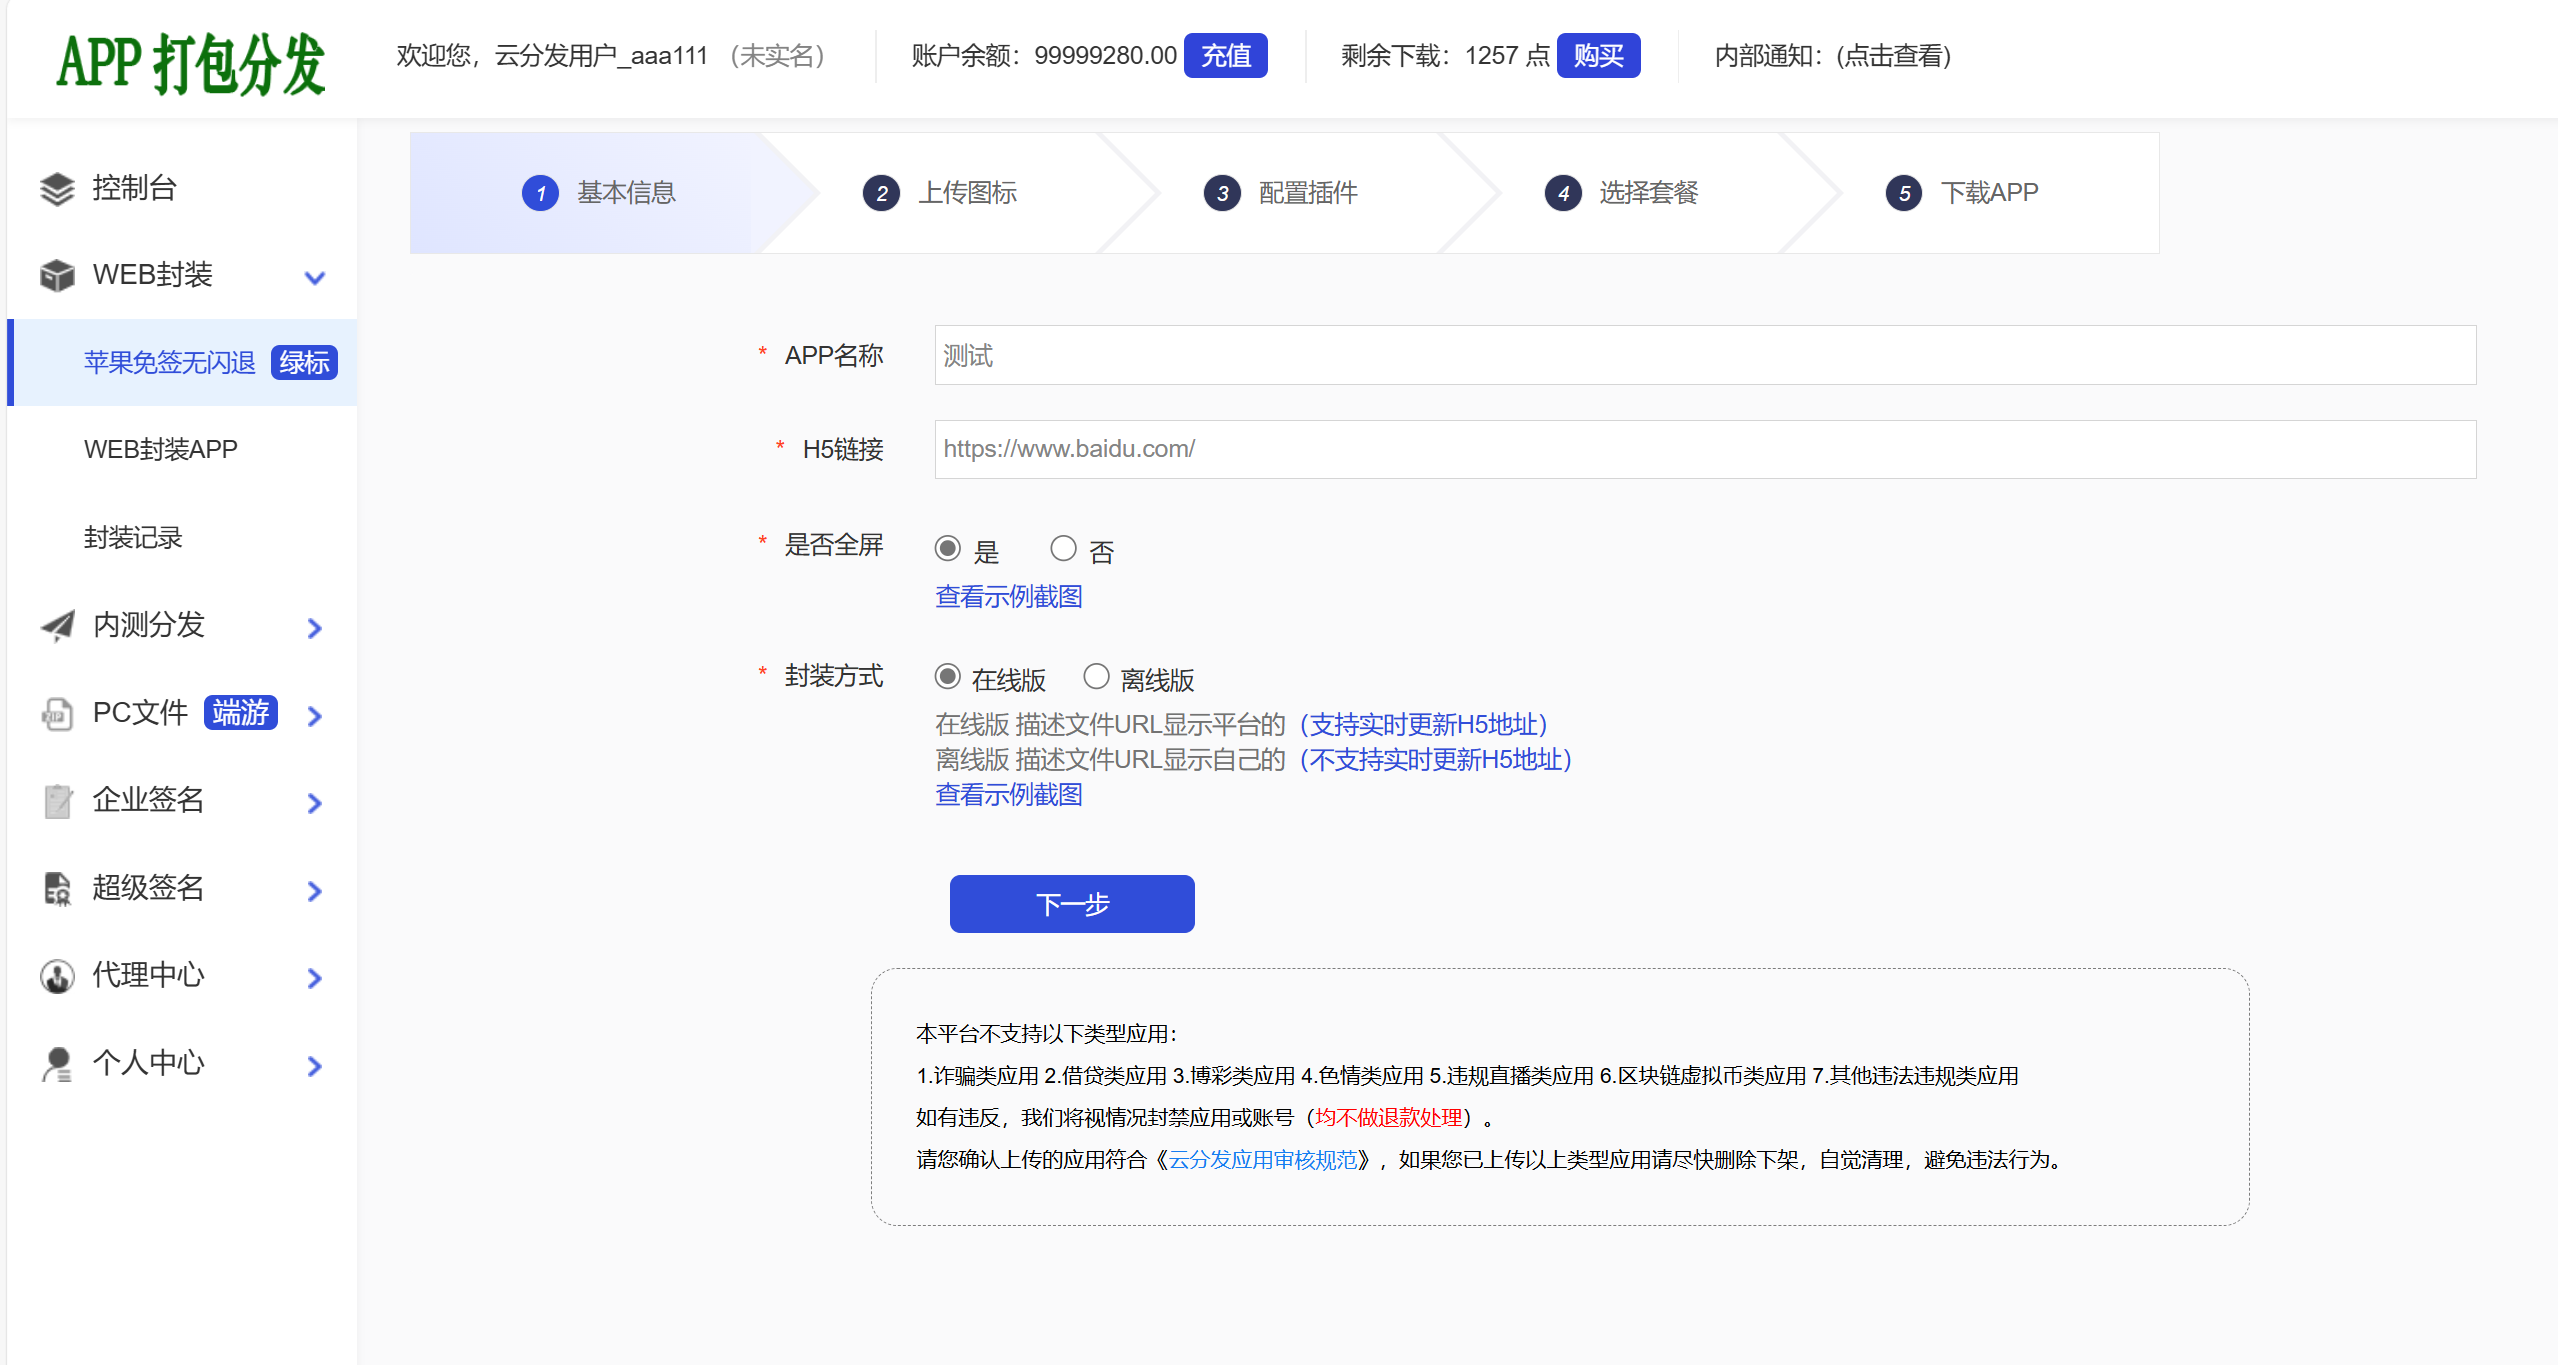Expand the 企业签名 submenu arrow
The image size is (2558, 1365).
[315, 803]
